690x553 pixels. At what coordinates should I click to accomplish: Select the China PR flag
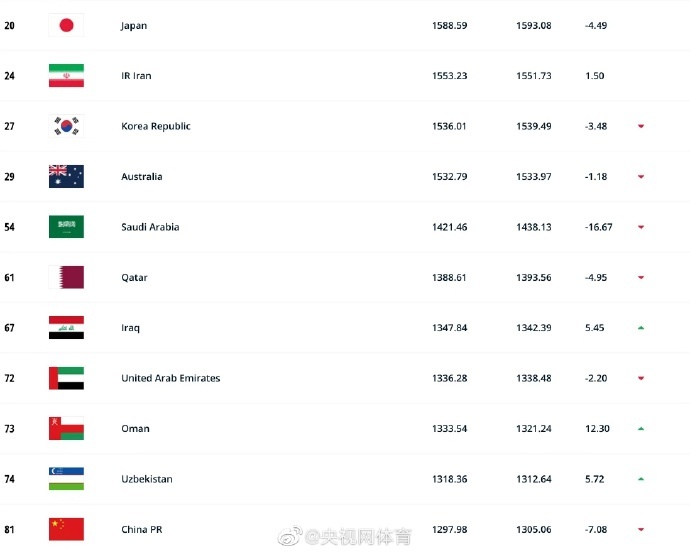point(66,529)
